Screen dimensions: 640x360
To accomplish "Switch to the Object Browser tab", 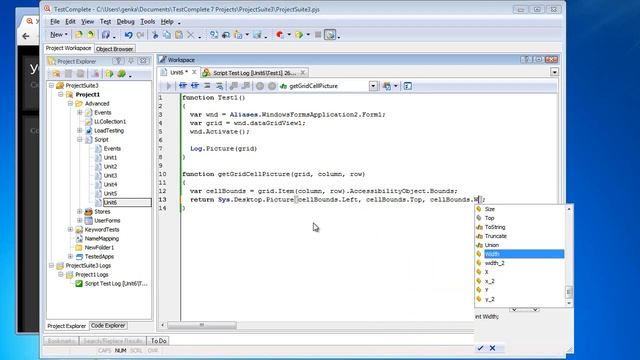I will pyautogui.click(x=114, y=49).
